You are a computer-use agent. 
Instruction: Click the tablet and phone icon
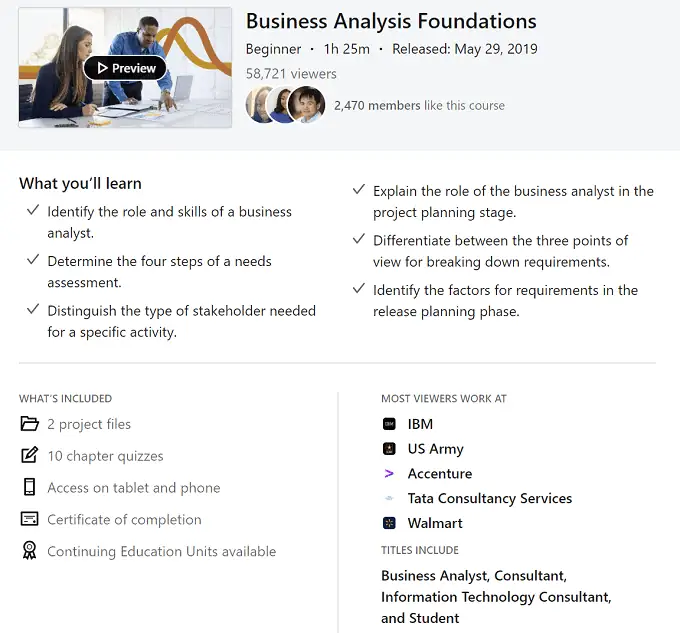[x=29, y=488]
